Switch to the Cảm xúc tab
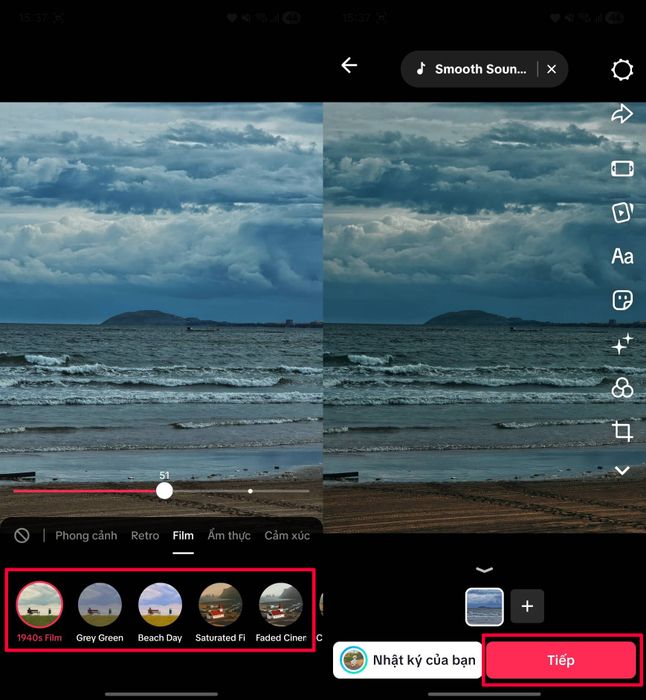 (x=287, y=535)
